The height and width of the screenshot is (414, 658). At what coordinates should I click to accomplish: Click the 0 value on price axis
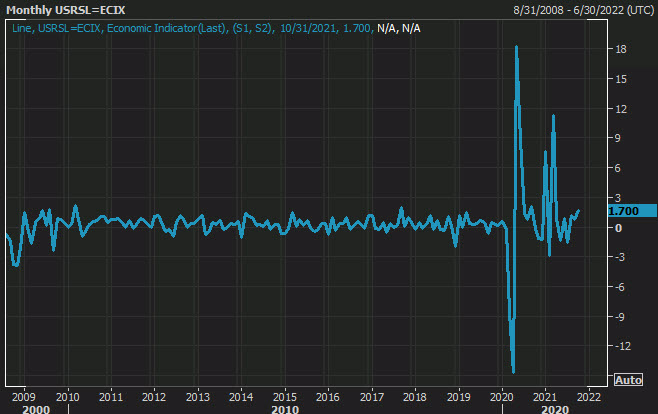(x=618, y=227)
